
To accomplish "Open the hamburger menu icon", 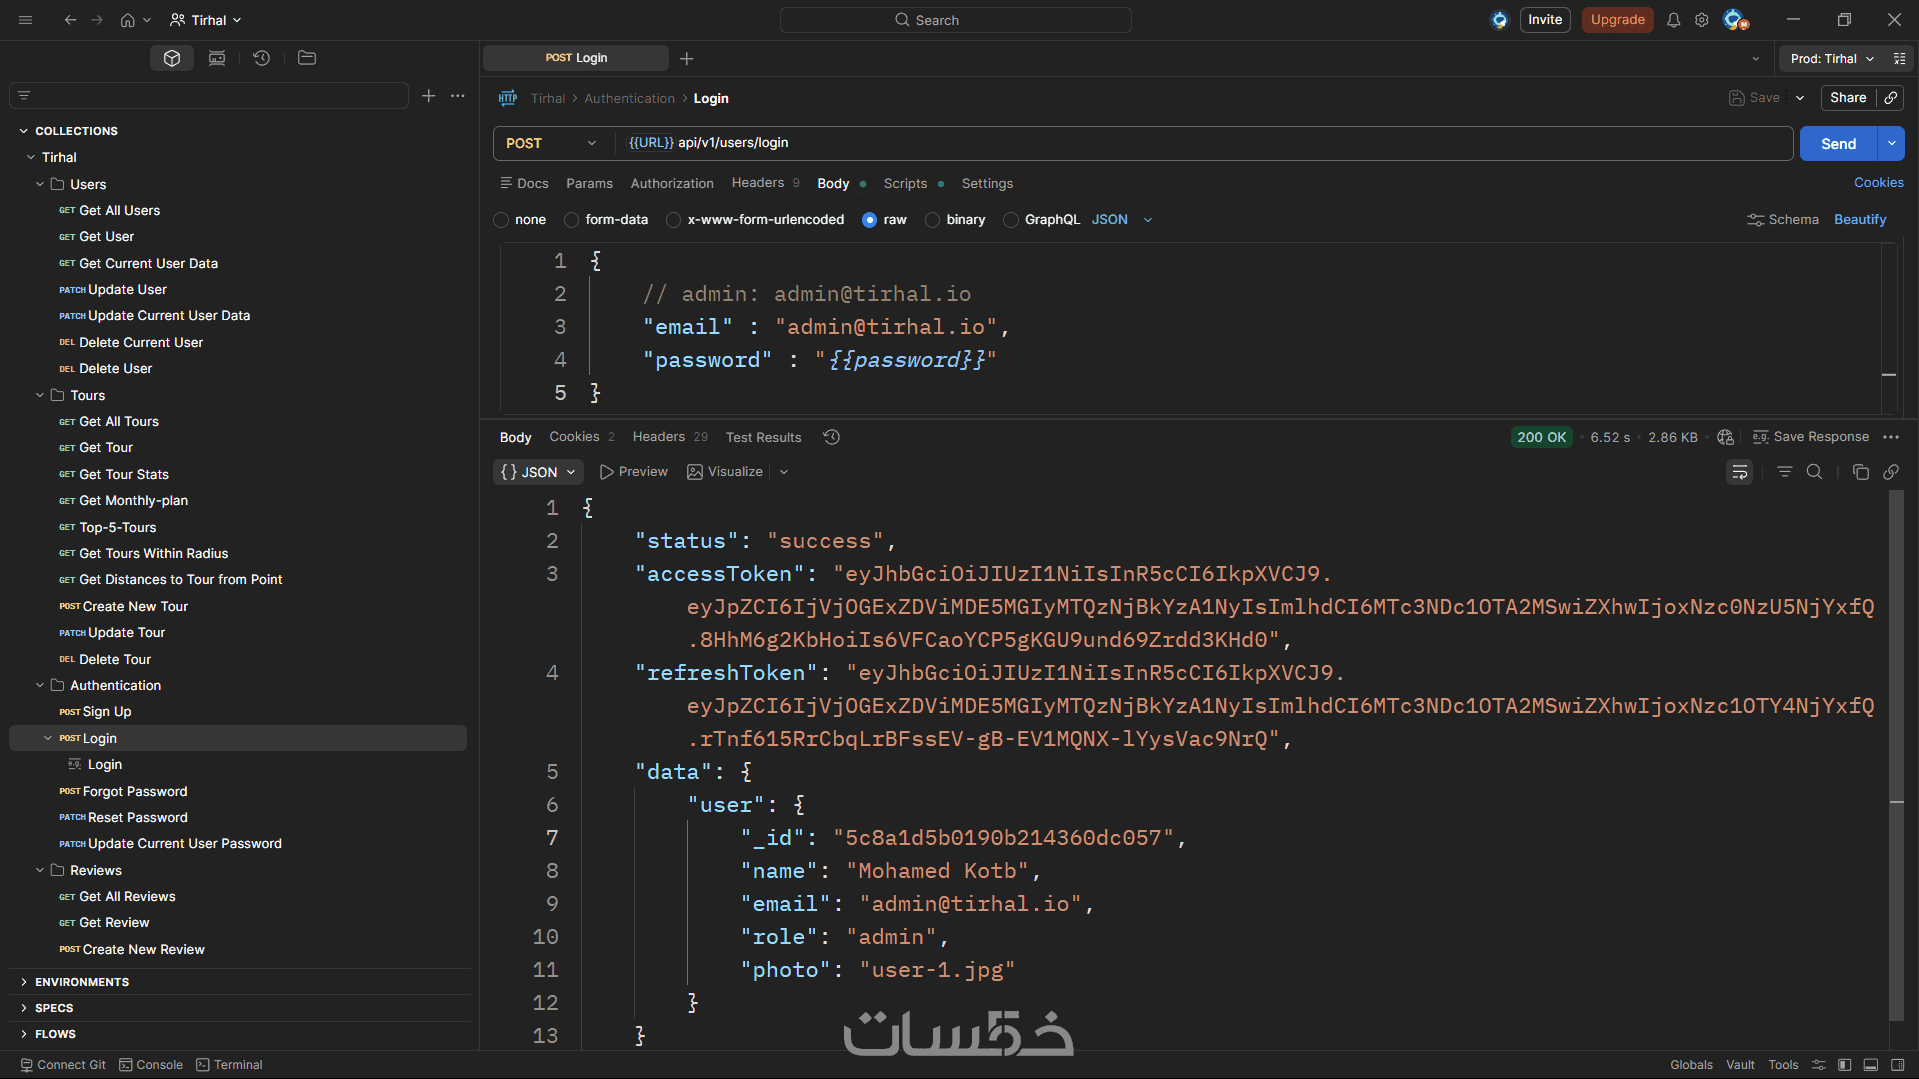I will [x=26, y=20].
